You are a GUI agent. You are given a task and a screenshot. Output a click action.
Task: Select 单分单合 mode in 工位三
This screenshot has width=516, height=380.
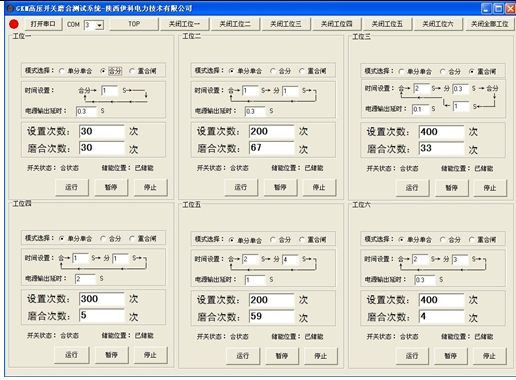click(x=401, y=71)
